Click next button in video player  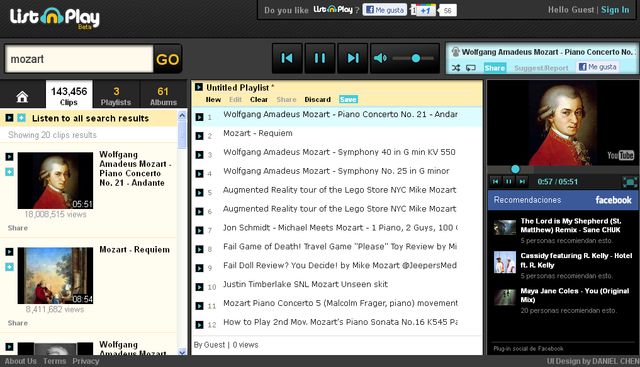point(522,182)
